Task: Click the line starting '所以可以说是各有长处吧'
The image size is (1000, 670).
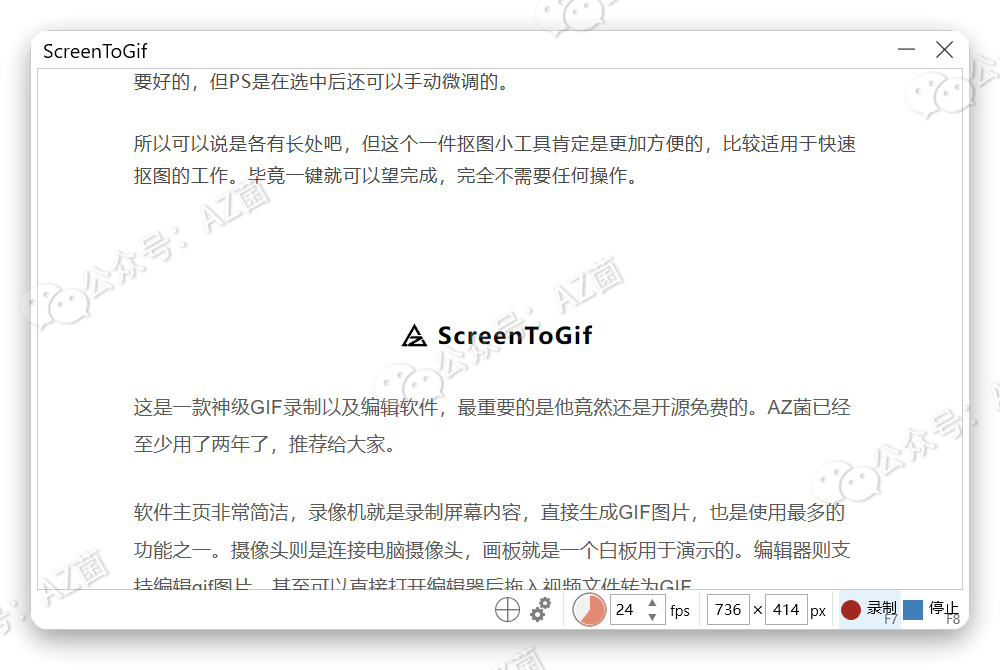Action: (494, 144)
